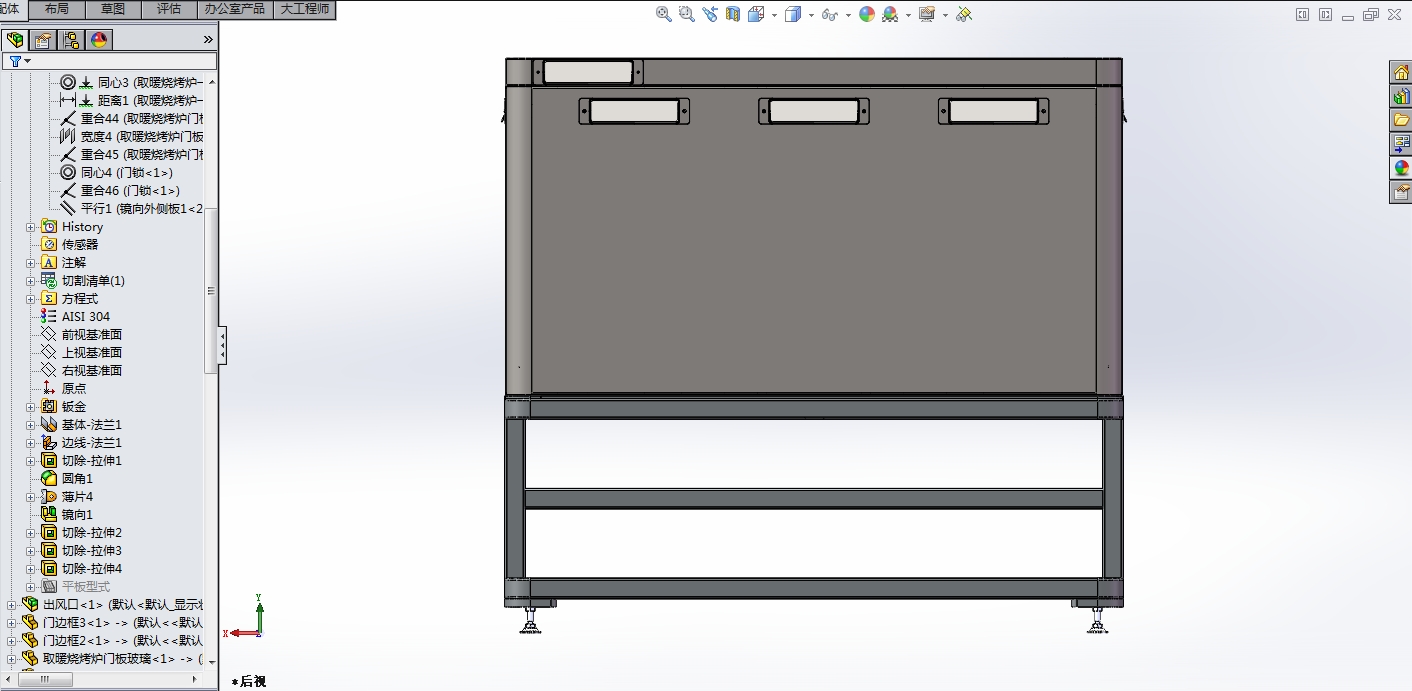Select the Zoom to Area tool
The width and height of the screenshot is (1412, 691).
[x=686, y=14]
